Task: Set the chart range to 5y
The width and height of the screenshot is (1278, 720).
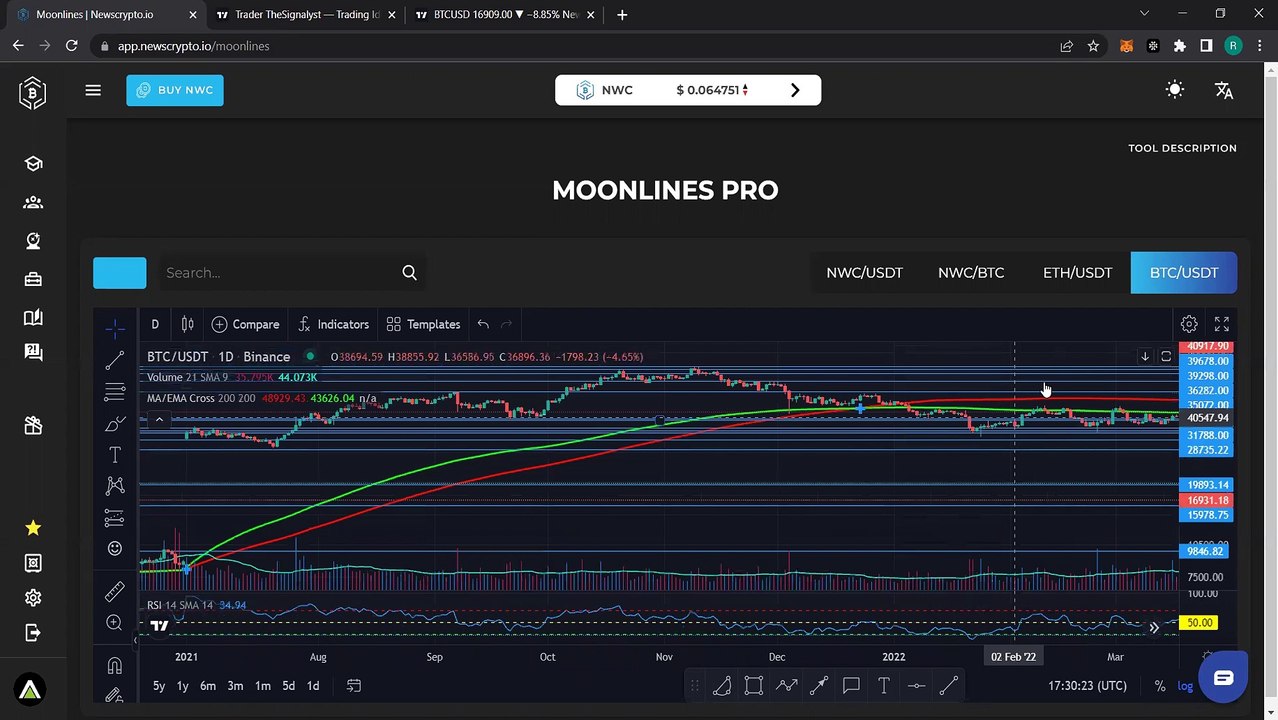Action: (159, 686)
